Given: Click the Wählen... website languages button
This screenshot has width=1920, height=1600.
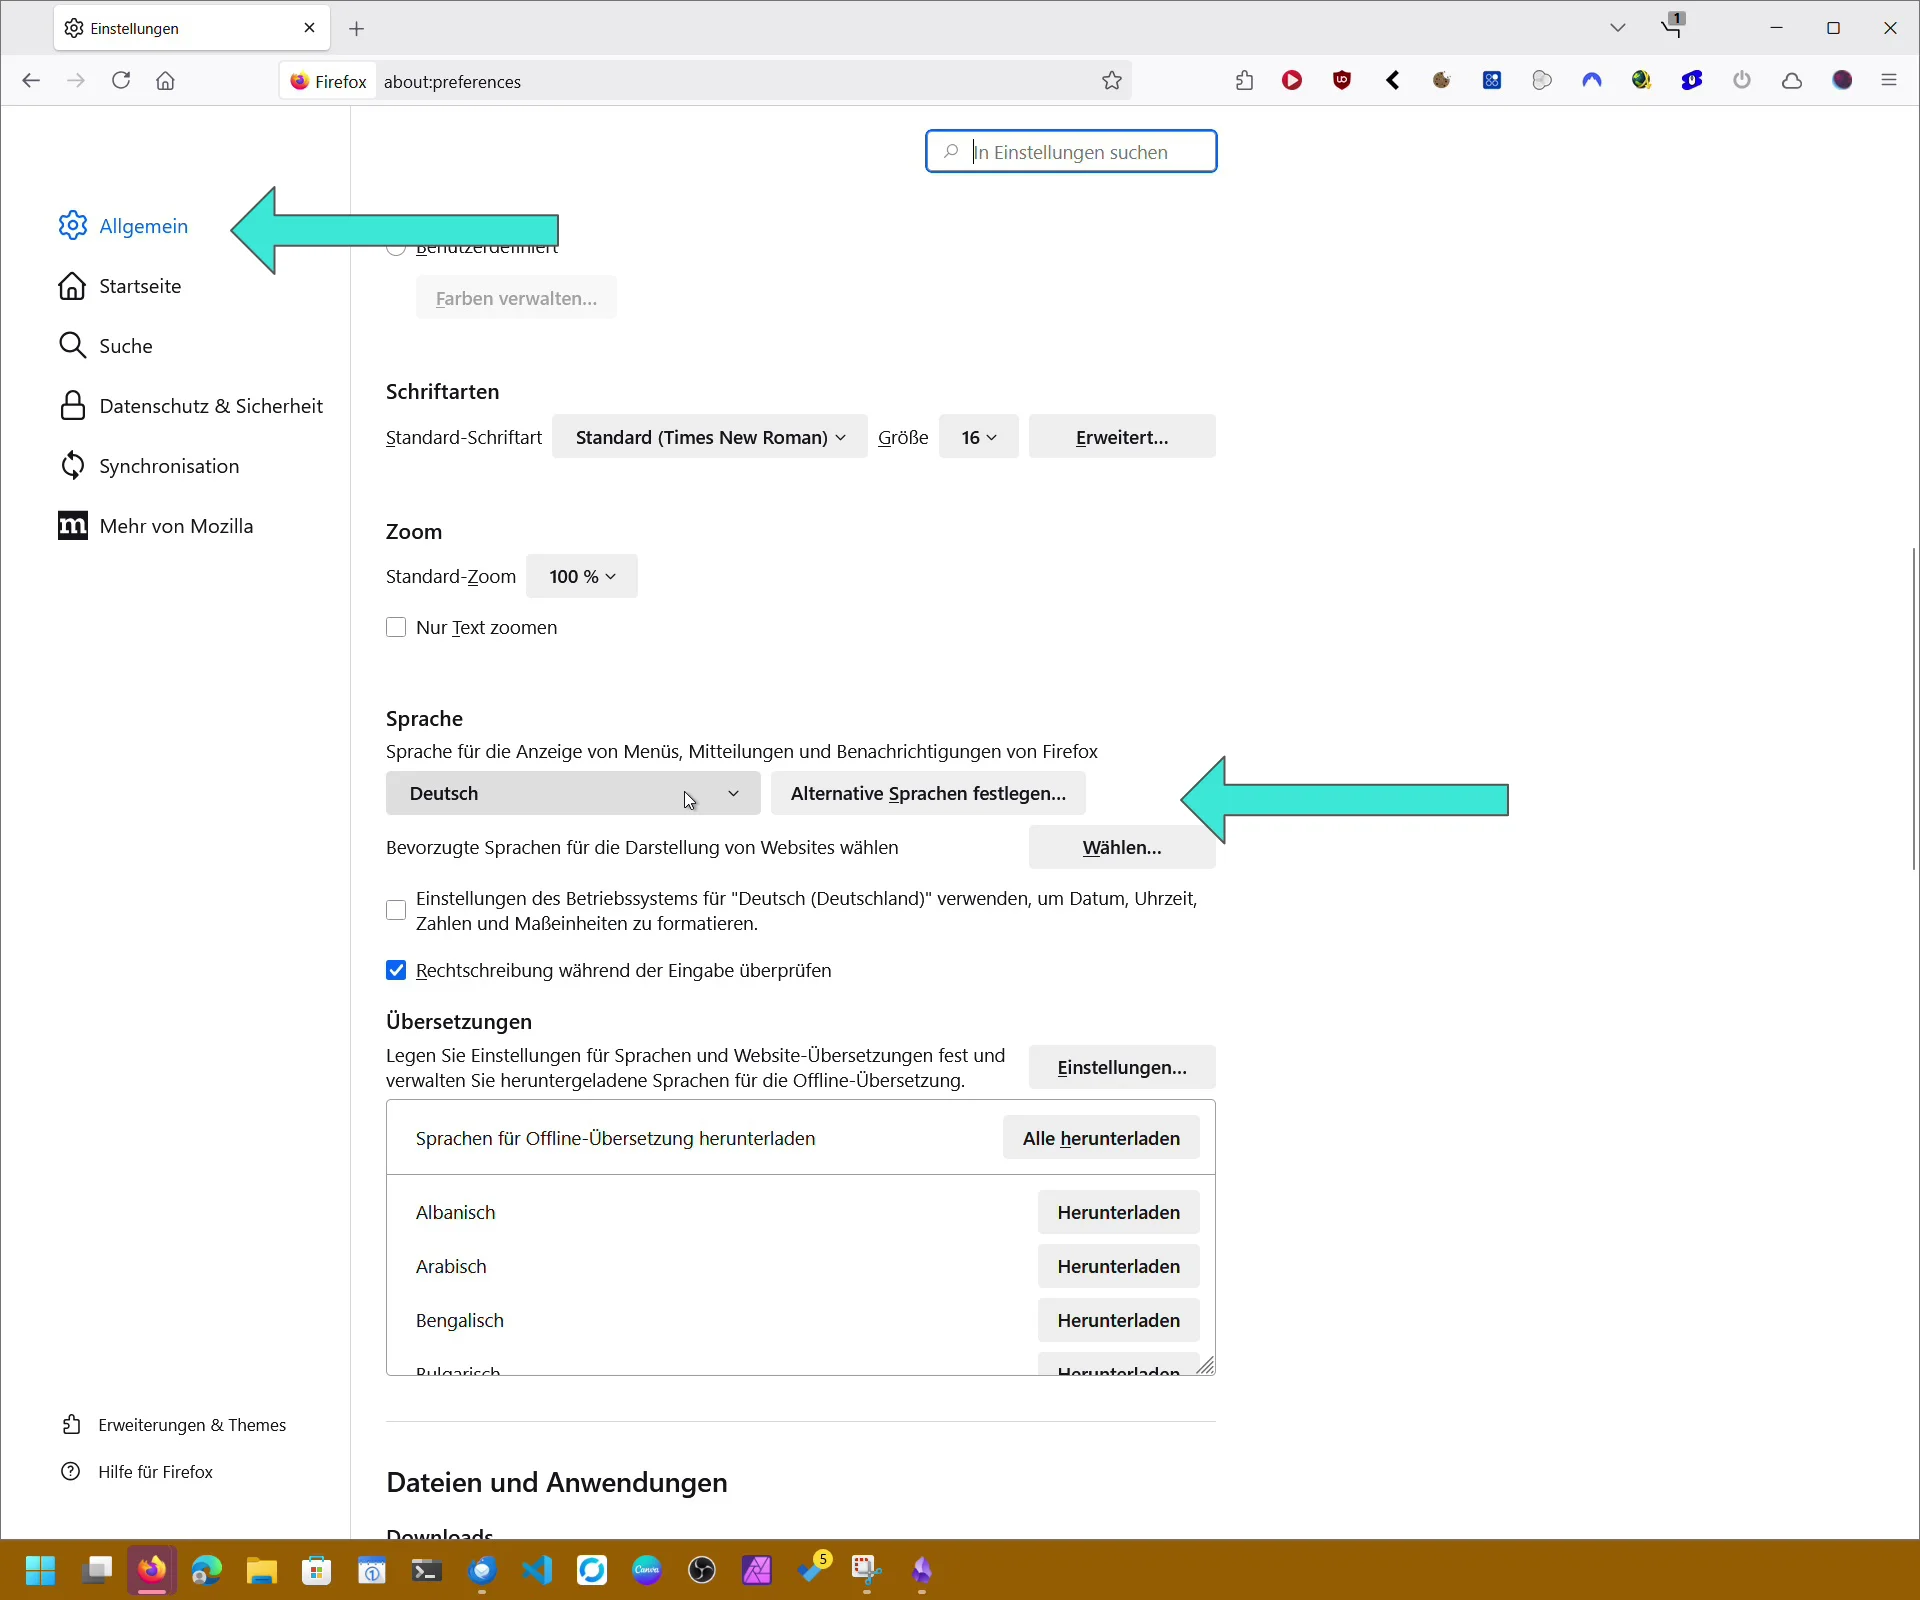Looking at the screenshot, I should pyautogui.click(x=1122, y=847).
